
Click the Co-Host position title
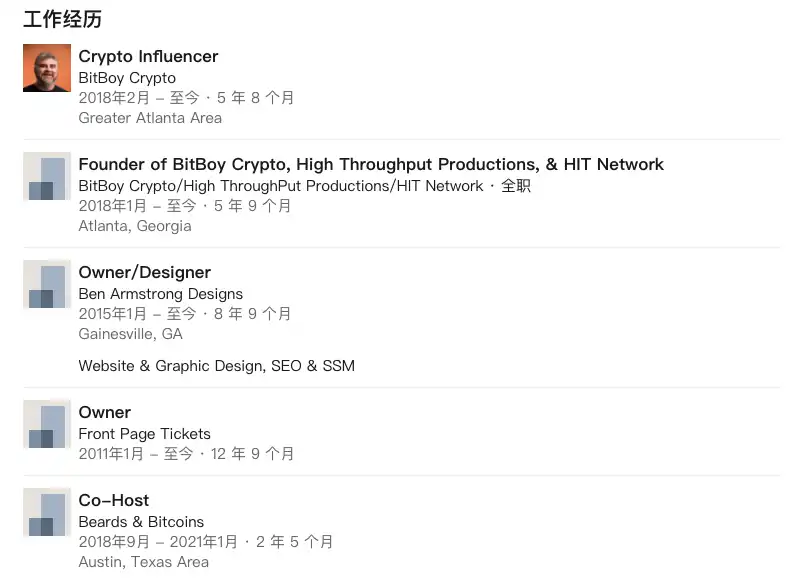coord(114,501)
